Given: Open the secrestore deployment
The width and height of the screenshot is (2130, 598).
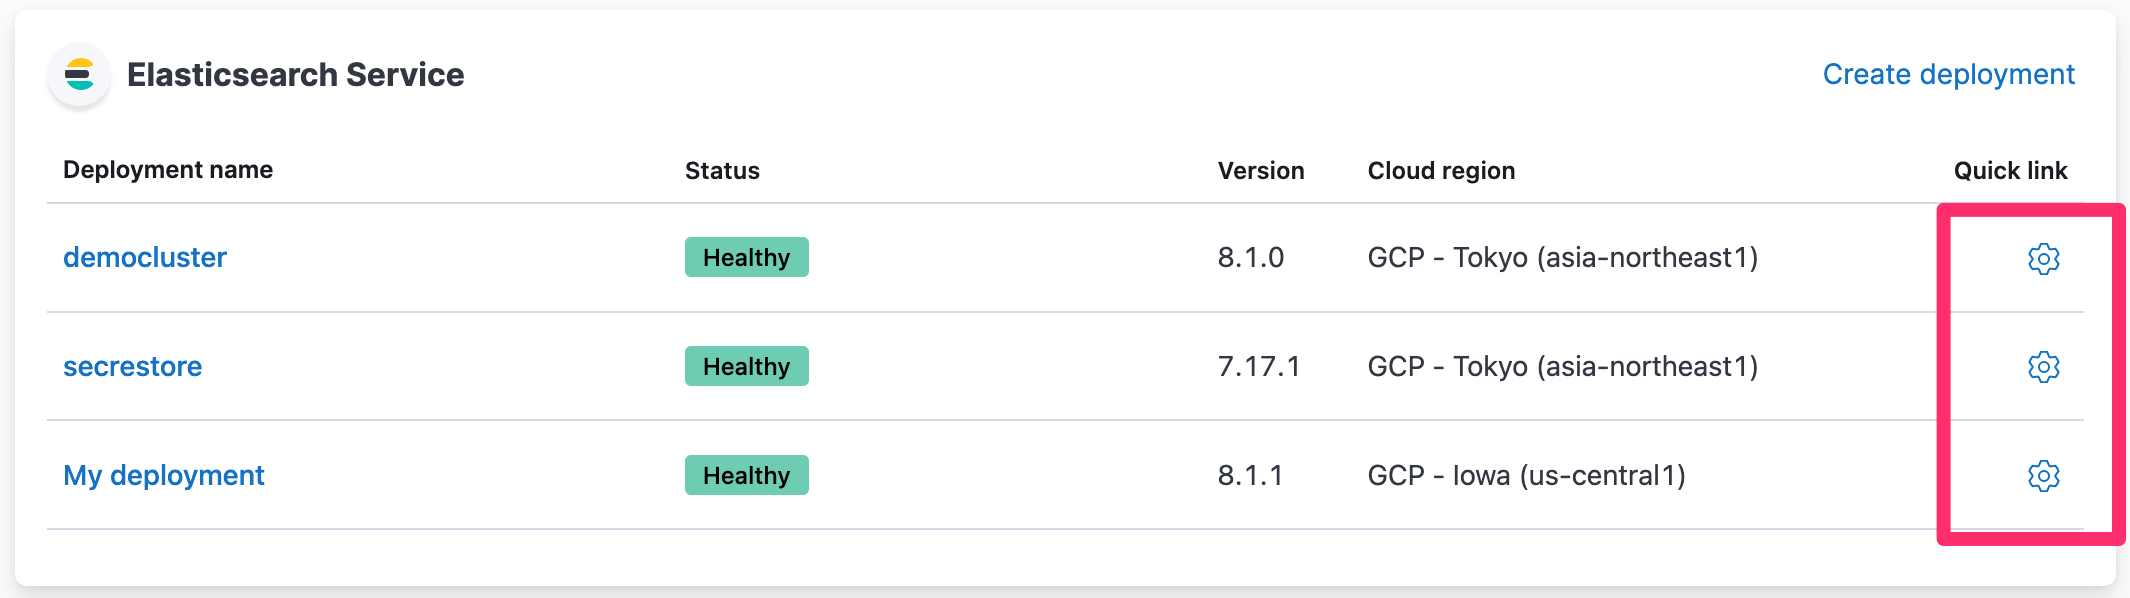Looking at the screenshot, I should tap(132, 367).
